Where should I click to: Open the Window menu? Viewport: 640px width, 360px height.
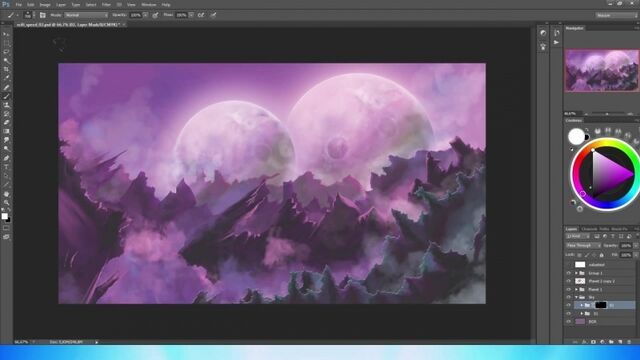[x=149, y=4]
